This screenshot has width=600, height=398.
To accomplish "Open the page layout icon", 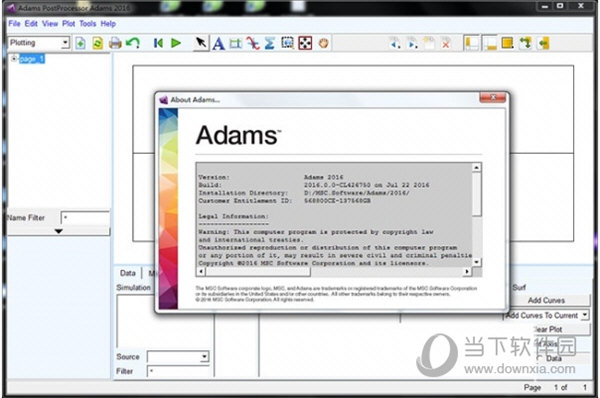I will [507, 43].
